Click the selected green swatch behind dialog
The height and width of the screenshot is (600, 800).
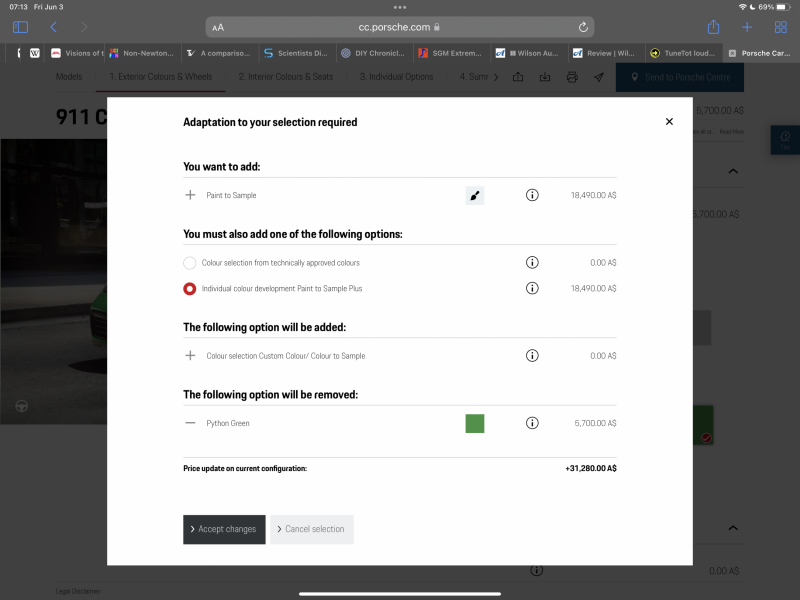tap(703, 424)
